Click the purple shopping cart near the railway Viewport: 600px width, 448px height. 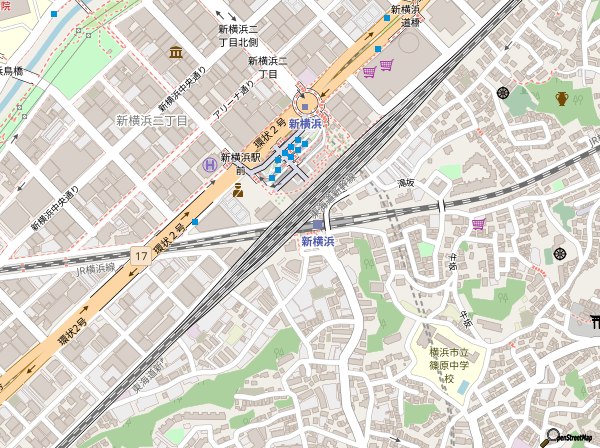pos(478,224)
